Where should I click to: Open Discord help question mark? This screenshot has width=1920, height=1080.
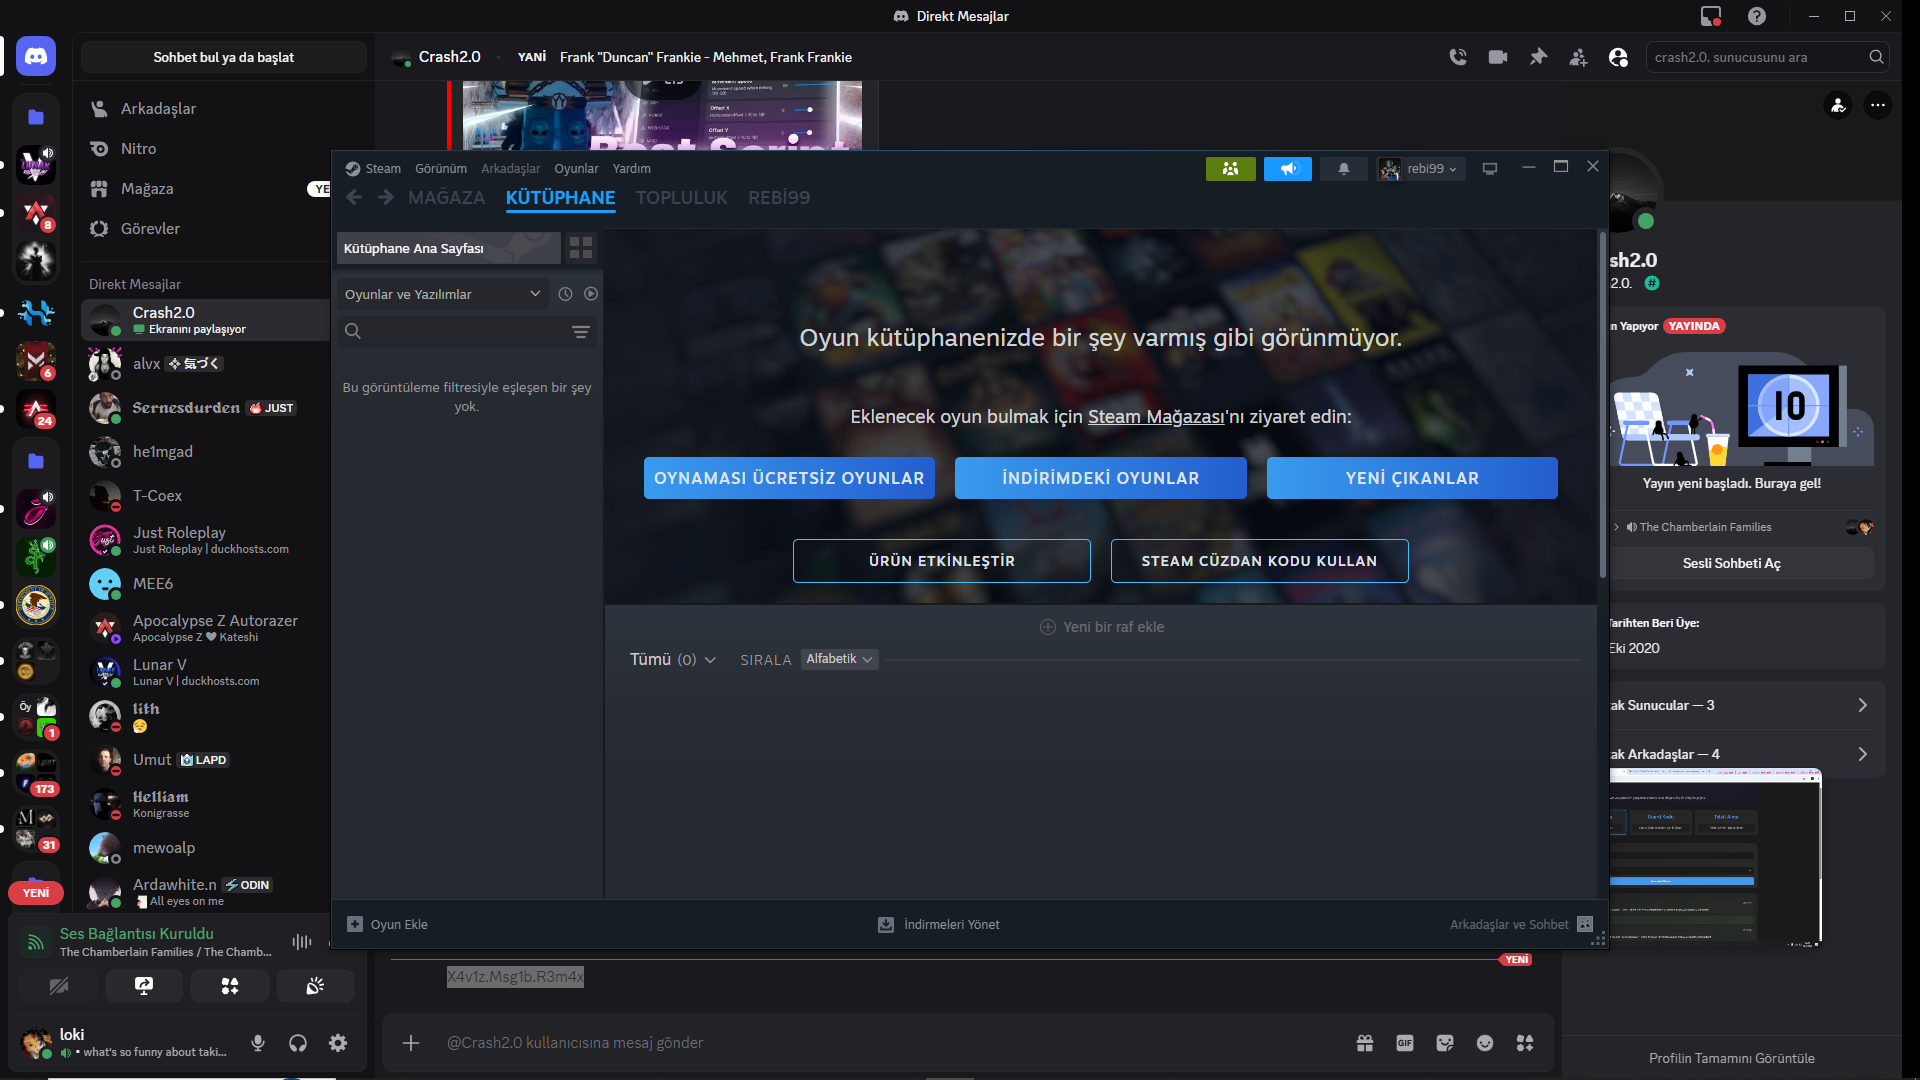[1757, 16]
